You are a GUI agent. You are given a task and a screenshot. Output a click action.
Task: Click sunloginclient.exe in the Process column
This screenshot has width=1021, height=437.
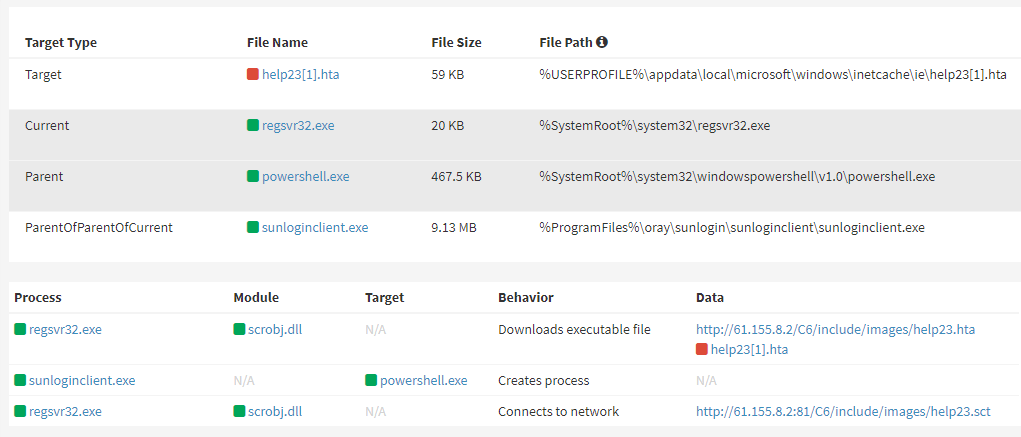(82, 381)
